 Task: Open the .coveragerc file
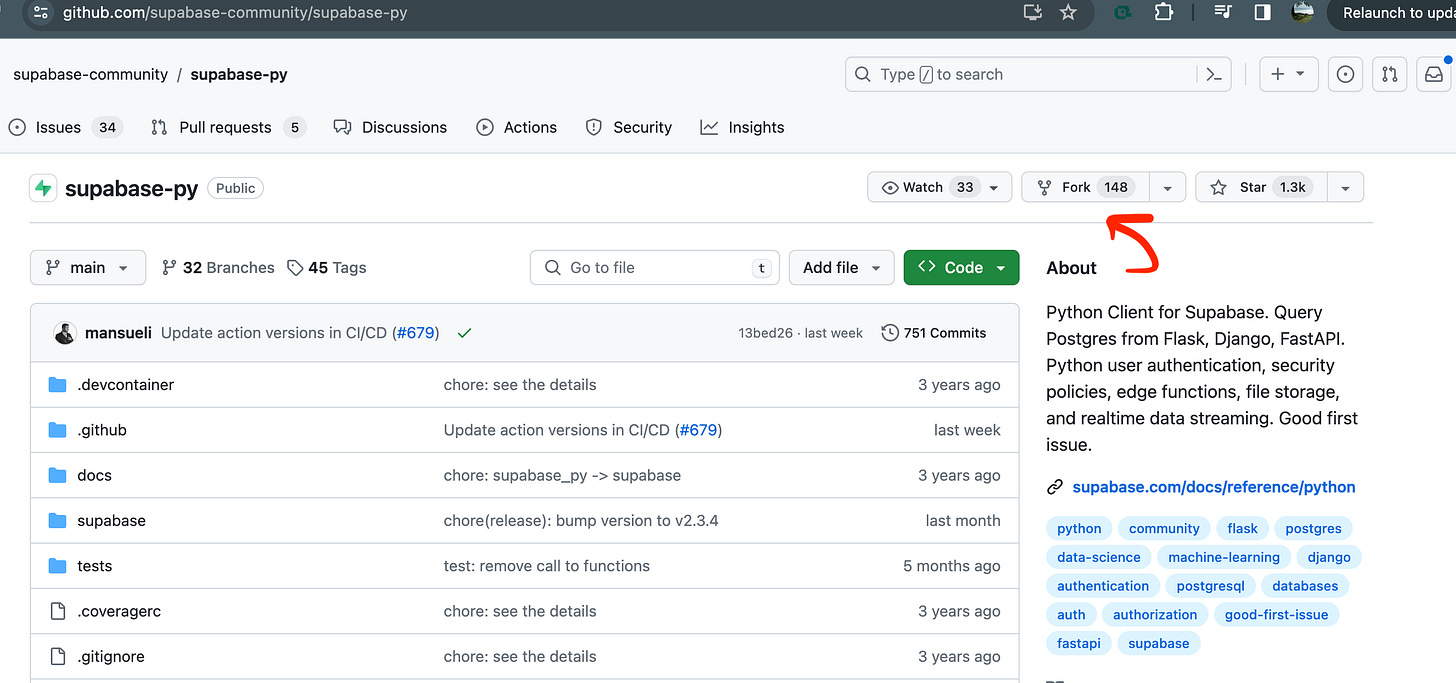pos(119,611)
